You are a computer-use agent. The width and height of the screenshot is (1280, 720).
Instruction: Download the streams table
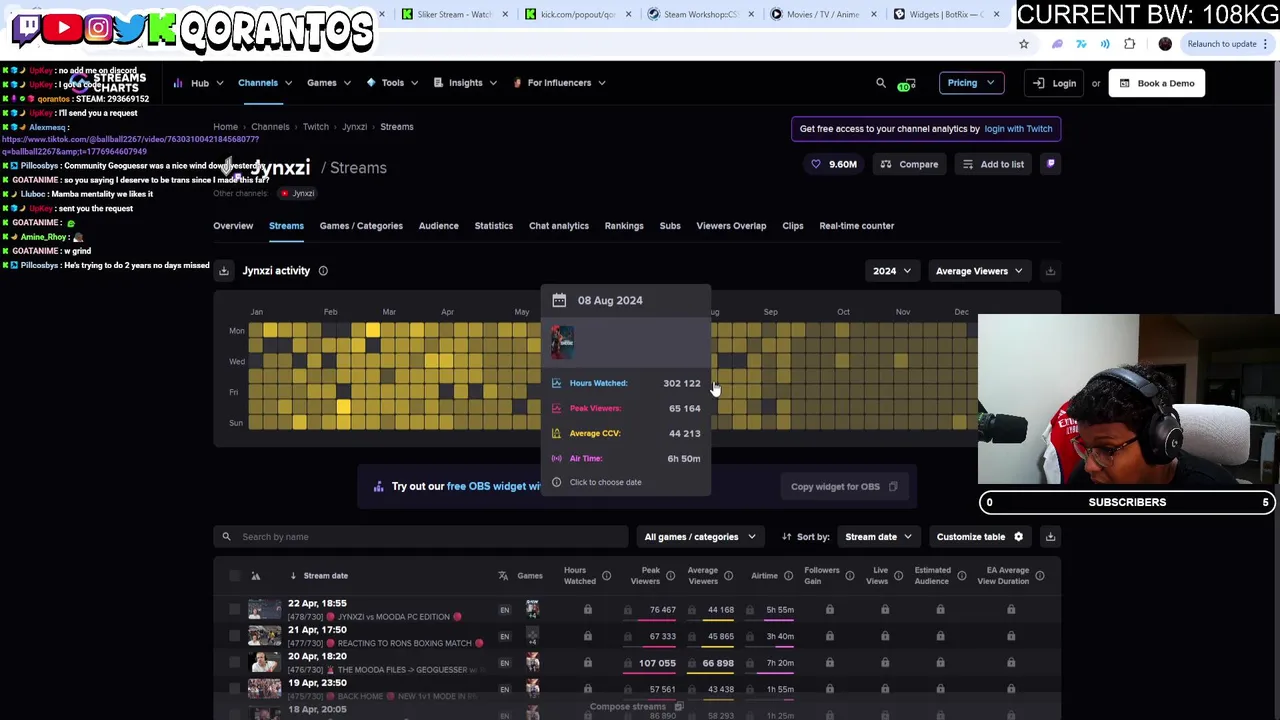(1050, 537)
